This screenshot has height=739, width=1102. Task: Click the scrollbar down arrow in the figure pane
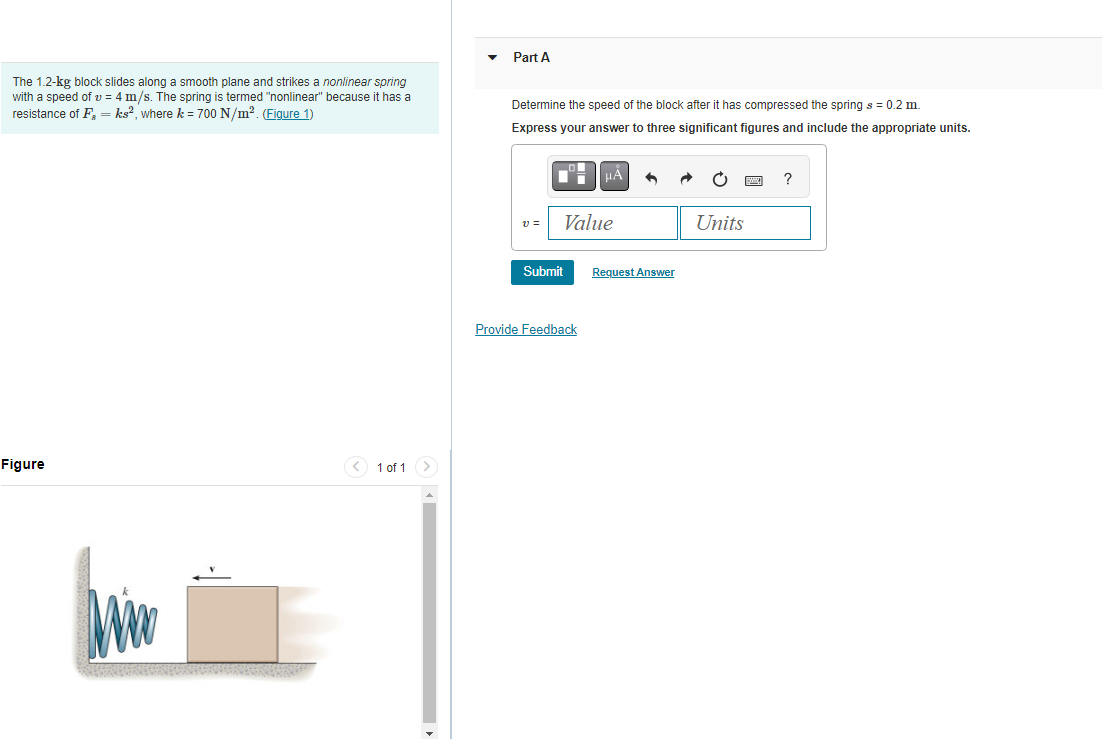[429, 732]
